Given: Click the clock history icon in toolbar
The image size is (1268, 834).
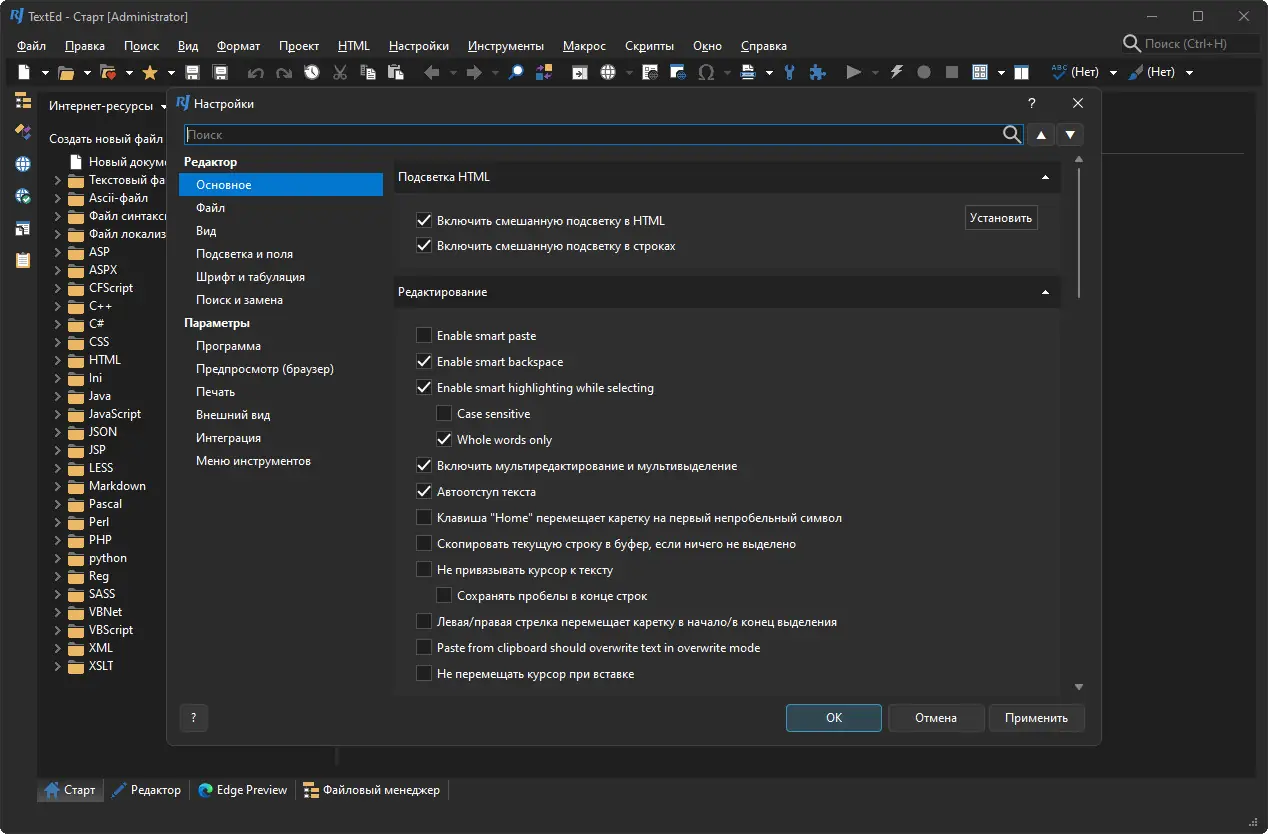Looking at the screenshot, I should coord(312,72).
